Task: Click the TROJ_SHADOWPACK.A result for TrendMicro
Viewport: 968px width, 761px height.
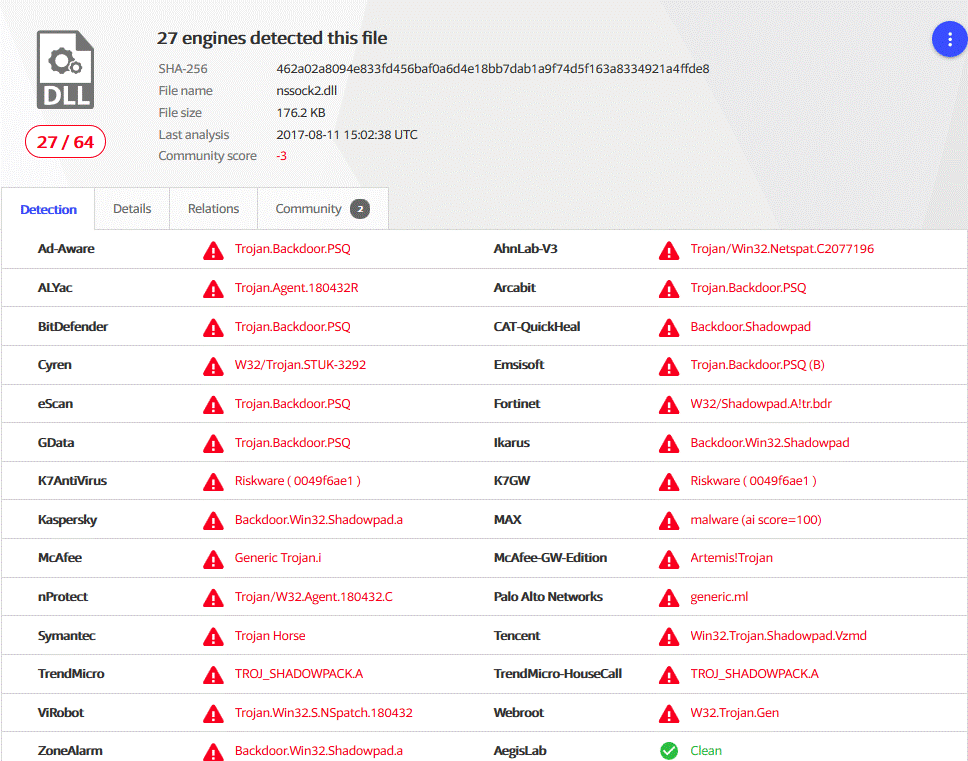Action: [299, 674]
